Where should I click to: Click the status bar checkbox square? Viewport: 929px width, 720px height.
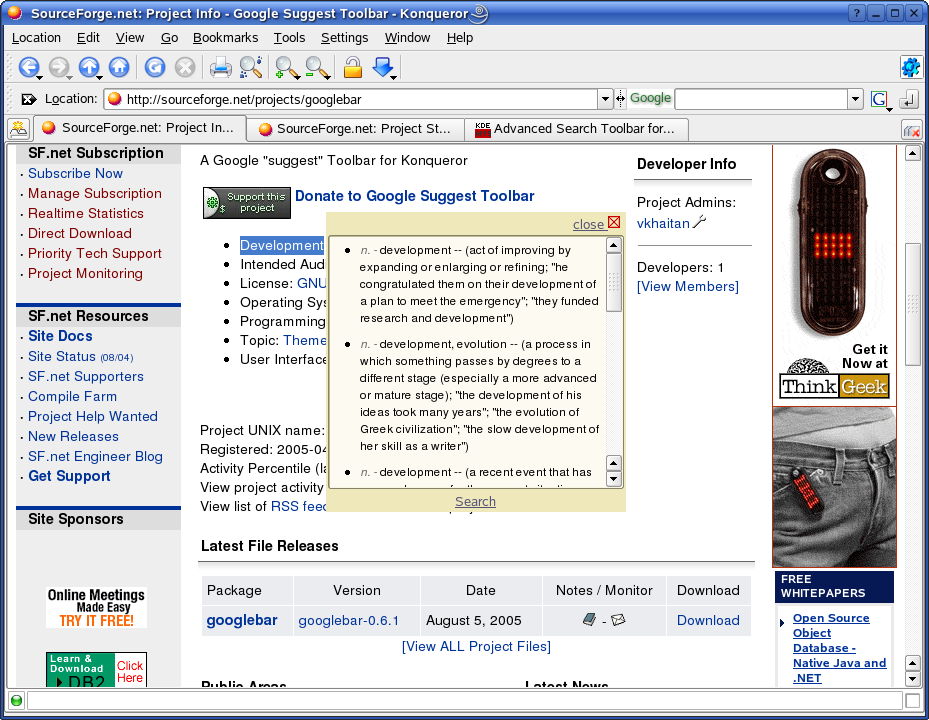point(912,701)
